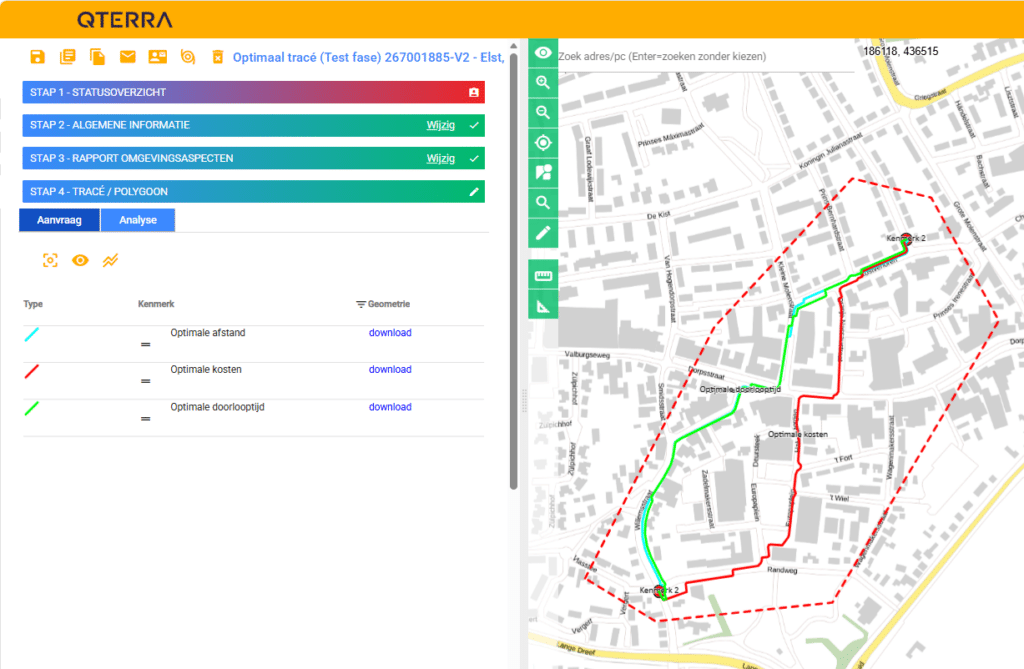The width and height of the screenshot is (1024, 669).
Task: Click the green line swatch for Optimale doorlooptijd
Action: coord(31,409)
